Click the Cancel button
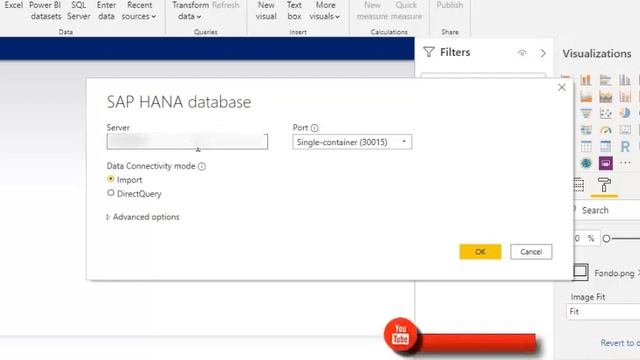 (x=531, y=252)
